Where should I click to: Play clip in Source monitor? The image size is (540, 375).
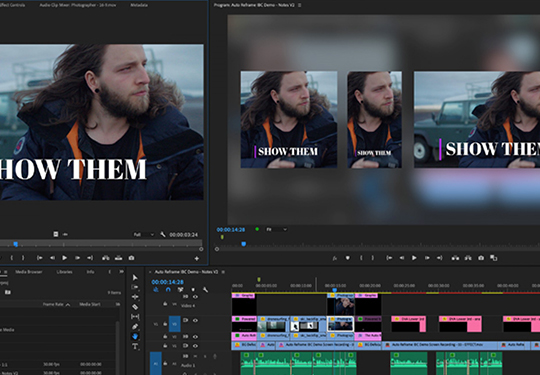(x=64, y=258)
